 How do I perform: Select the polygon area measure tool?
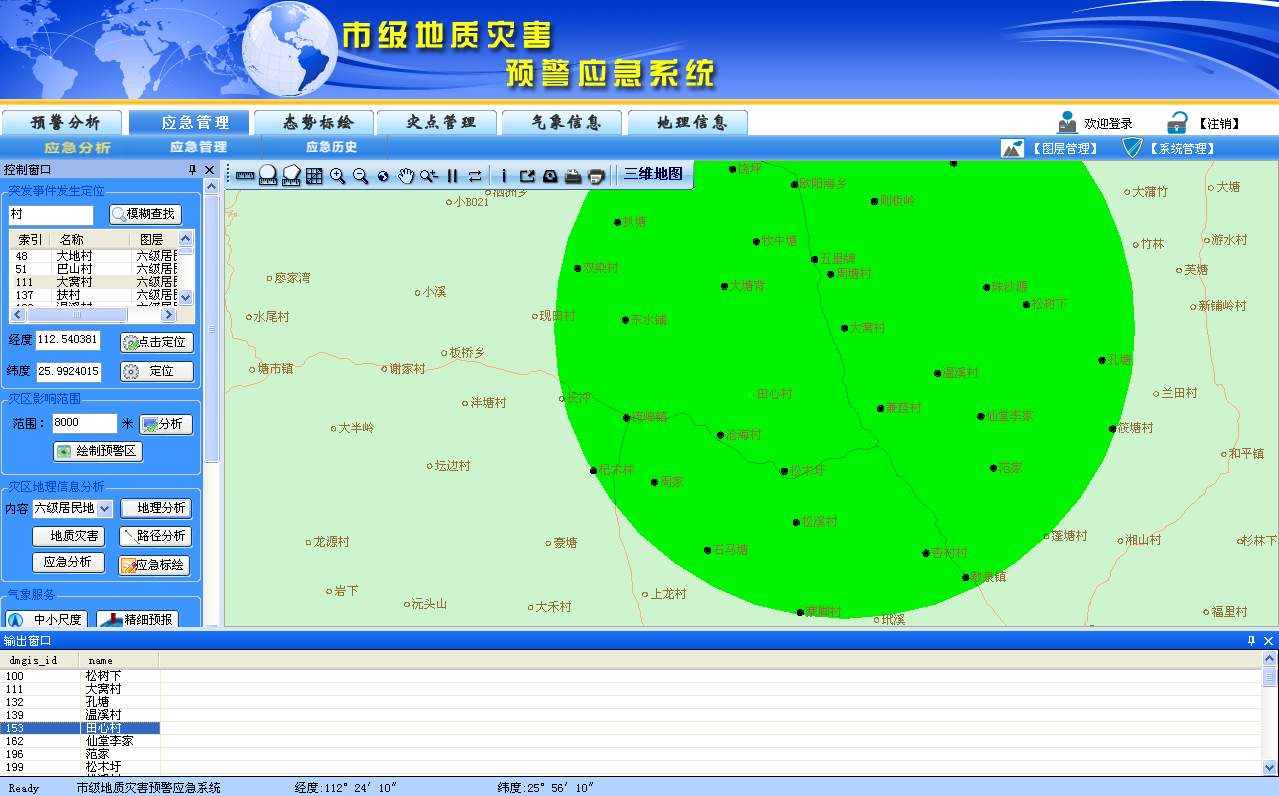tap(290, 176)
